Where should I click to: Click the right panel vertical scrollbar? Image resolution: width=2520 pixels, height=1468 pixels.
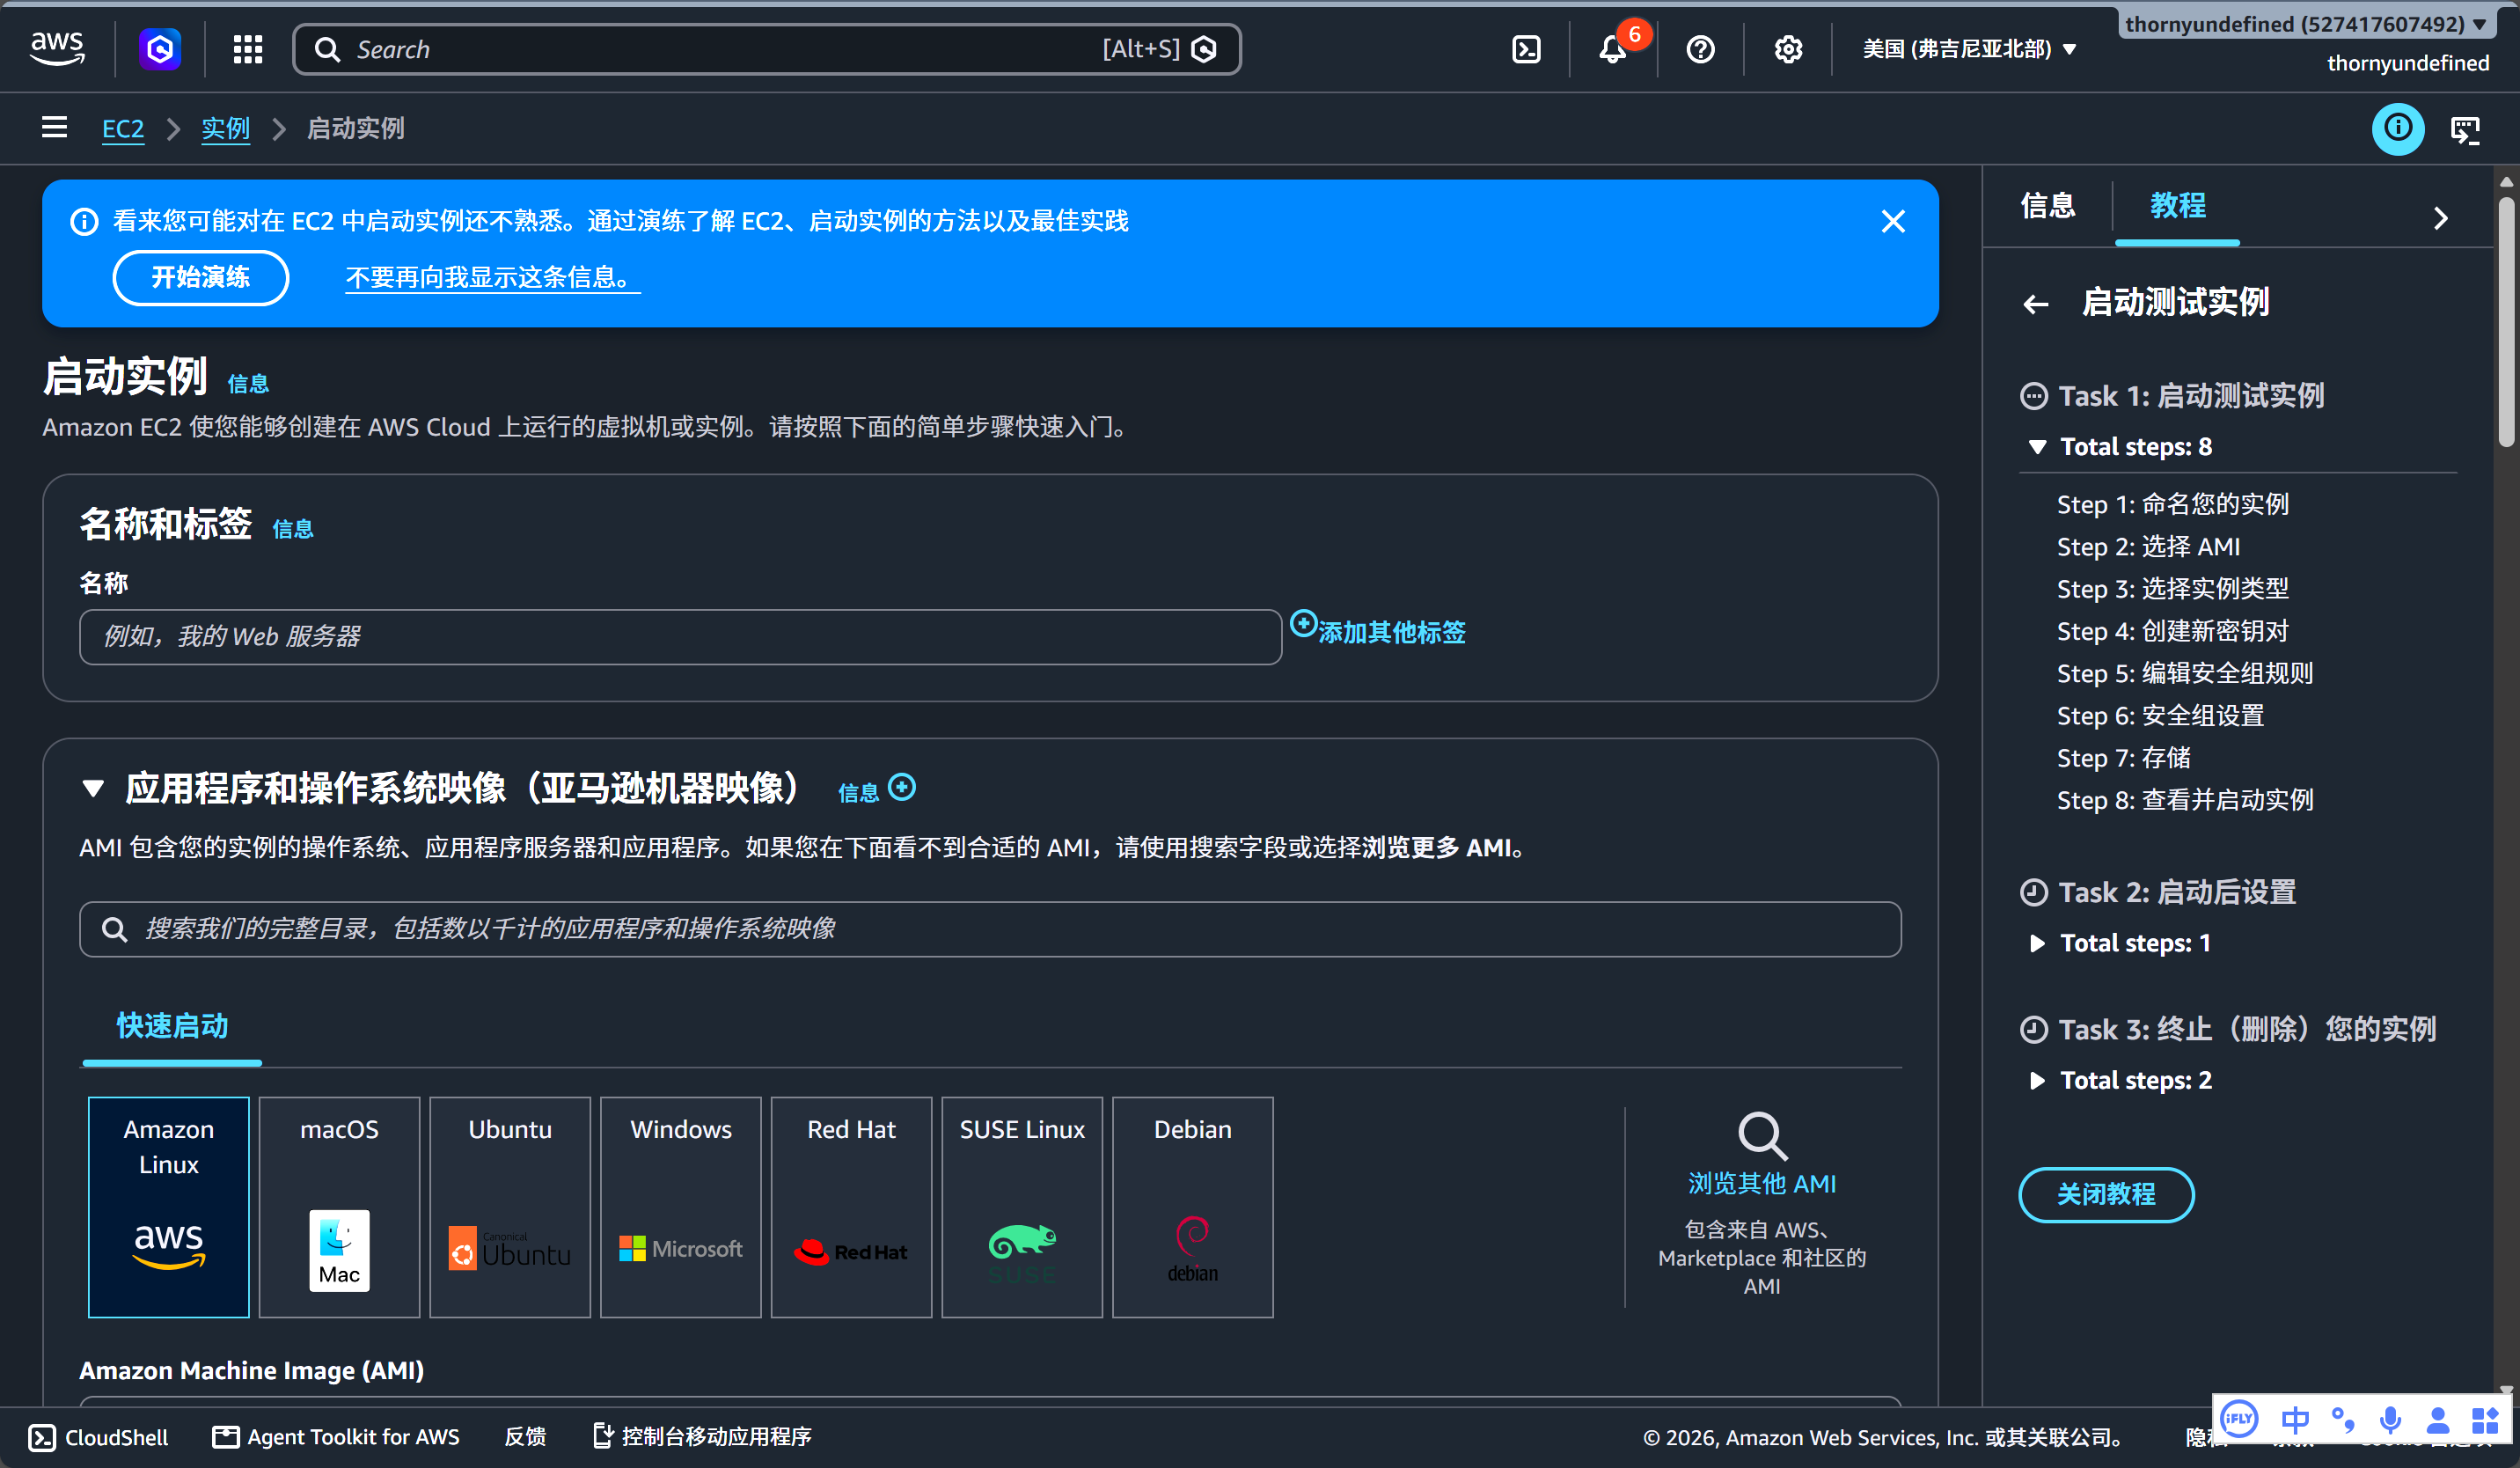point(2506,320)
